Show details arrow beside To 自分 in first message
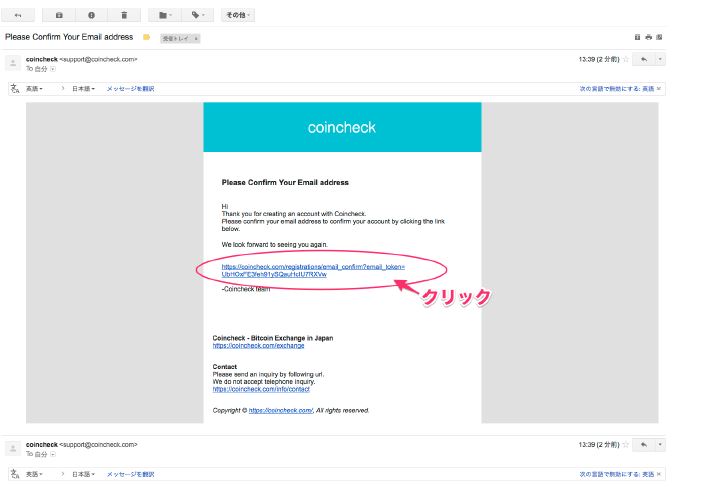The width and height of the screenshot is (709, 487). tap(53, 69)
